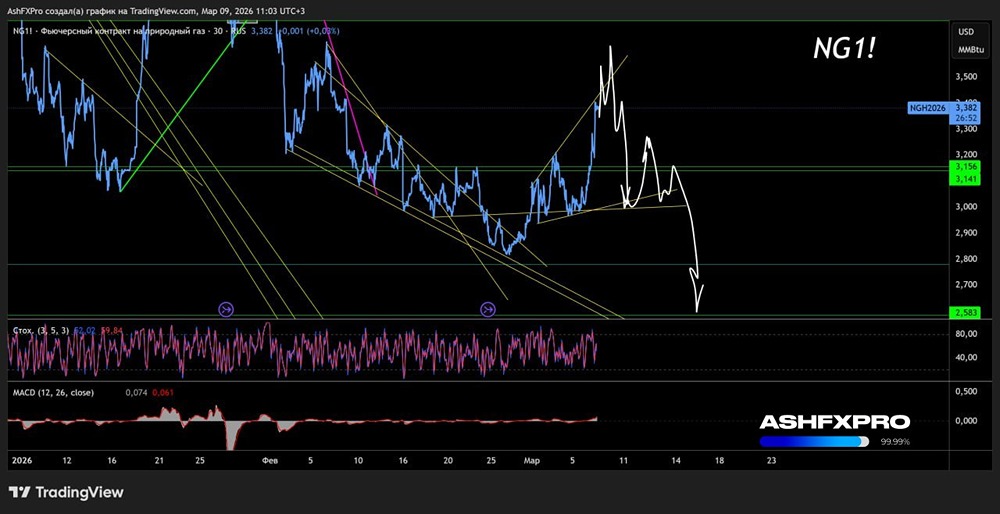The image size is (1000, 514).
Task: Click the date 23 on the time axis
Action: (x=771, y=460)
